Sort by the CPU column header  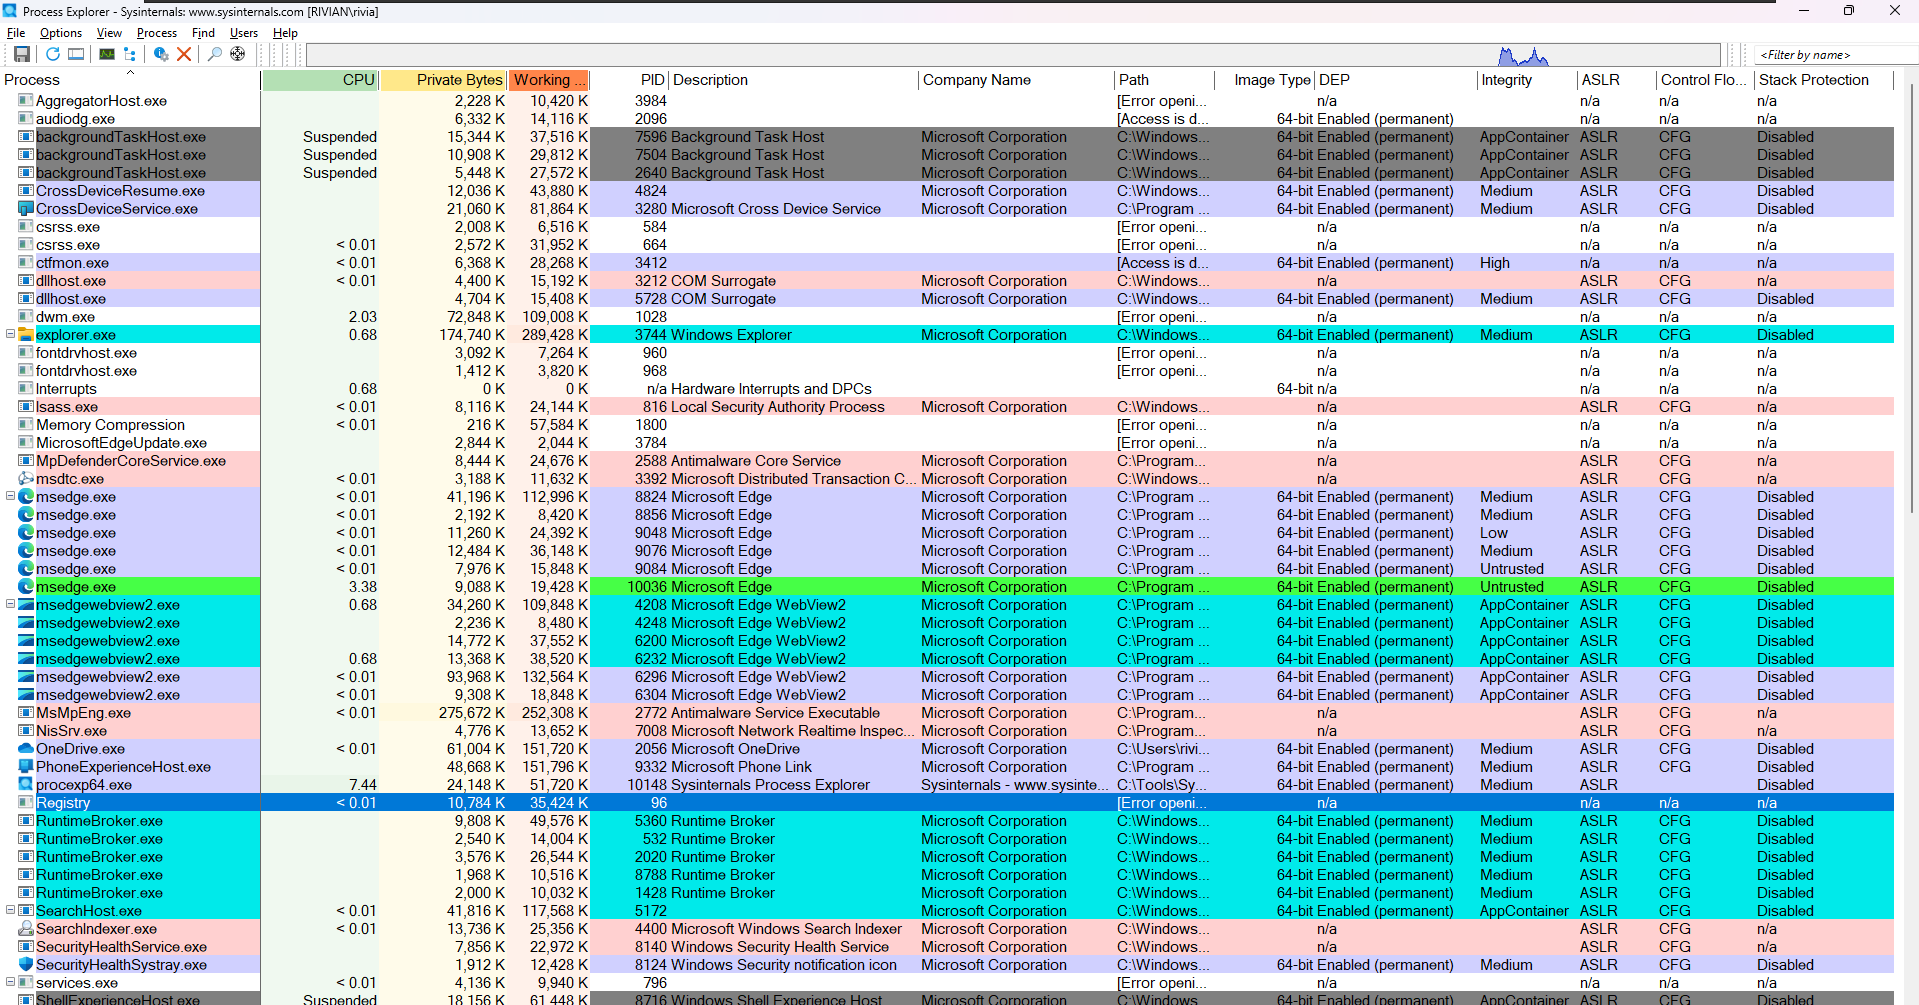pyautogui.click(x=320, y=80)
